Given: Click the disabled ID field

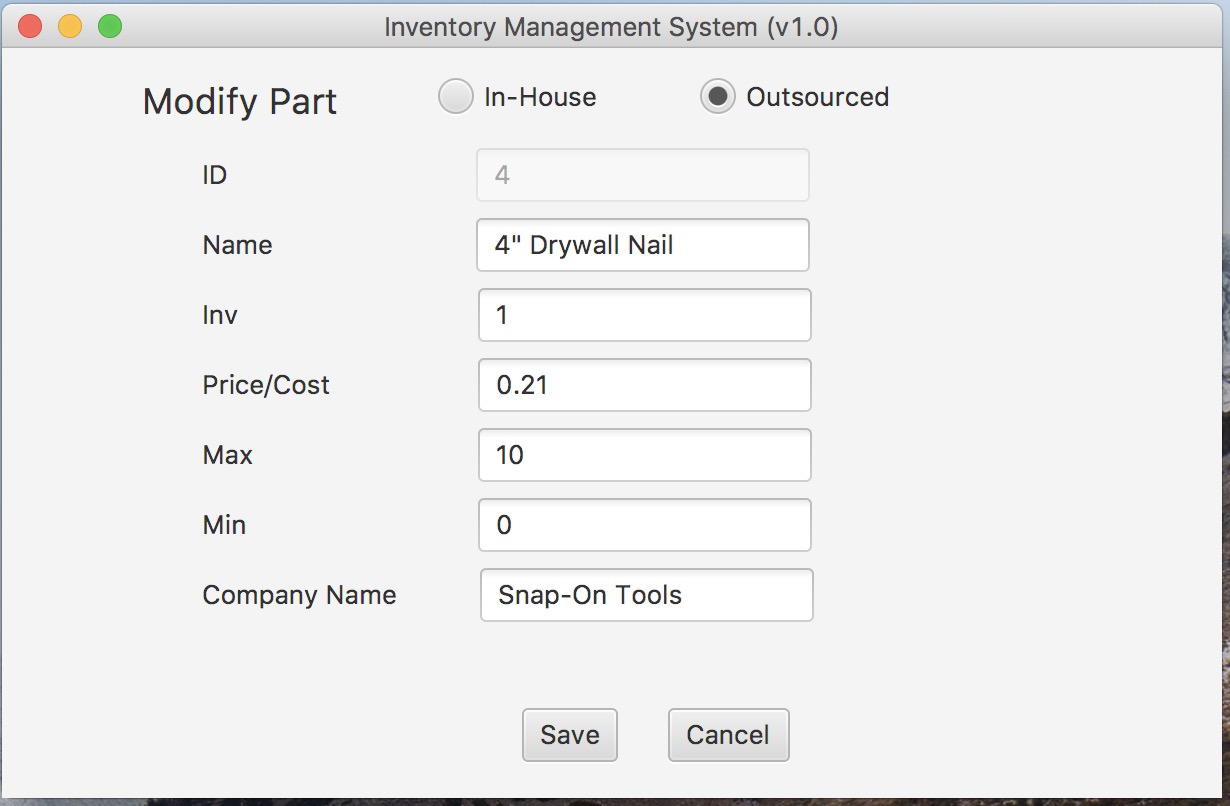Looking at the screenshot, I should tap(643, 176).
